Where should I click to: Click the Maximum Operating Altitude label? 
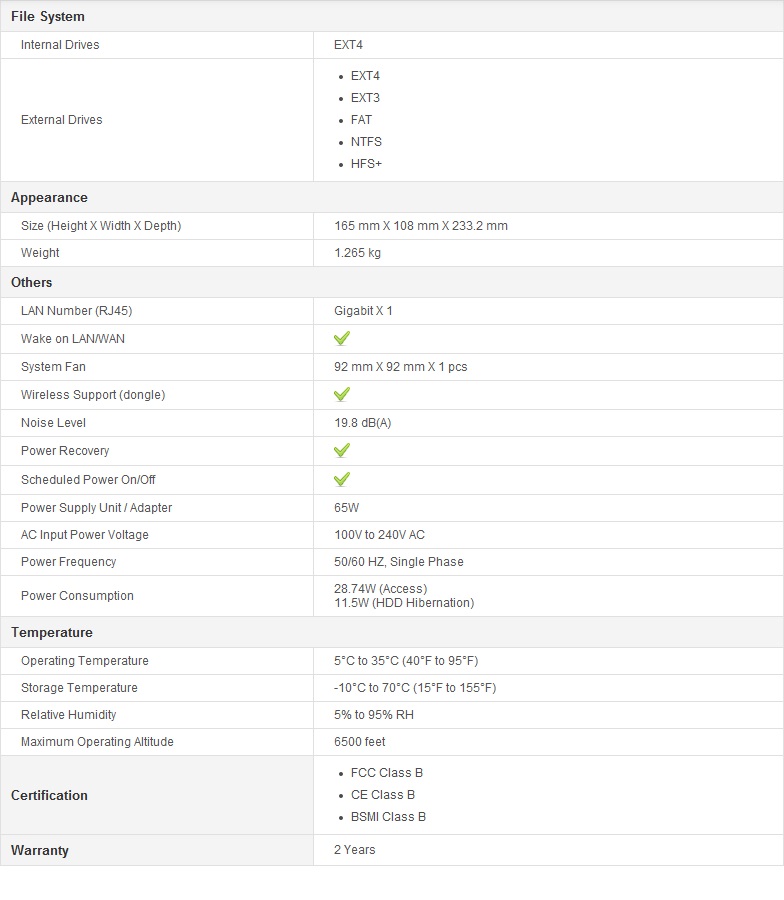click(x=97, y=742)
